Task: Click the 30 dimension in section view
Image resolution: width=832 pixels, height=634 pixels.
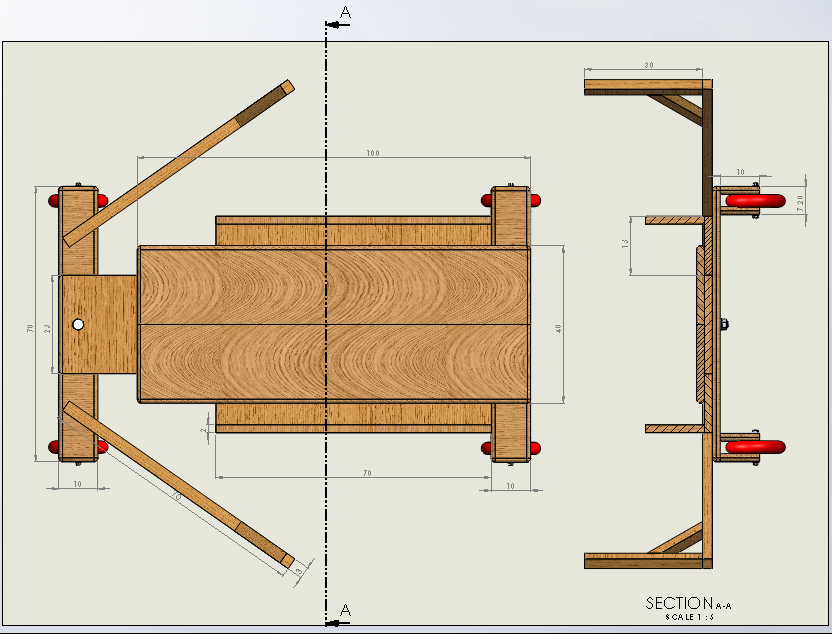Action: (649, 65)
